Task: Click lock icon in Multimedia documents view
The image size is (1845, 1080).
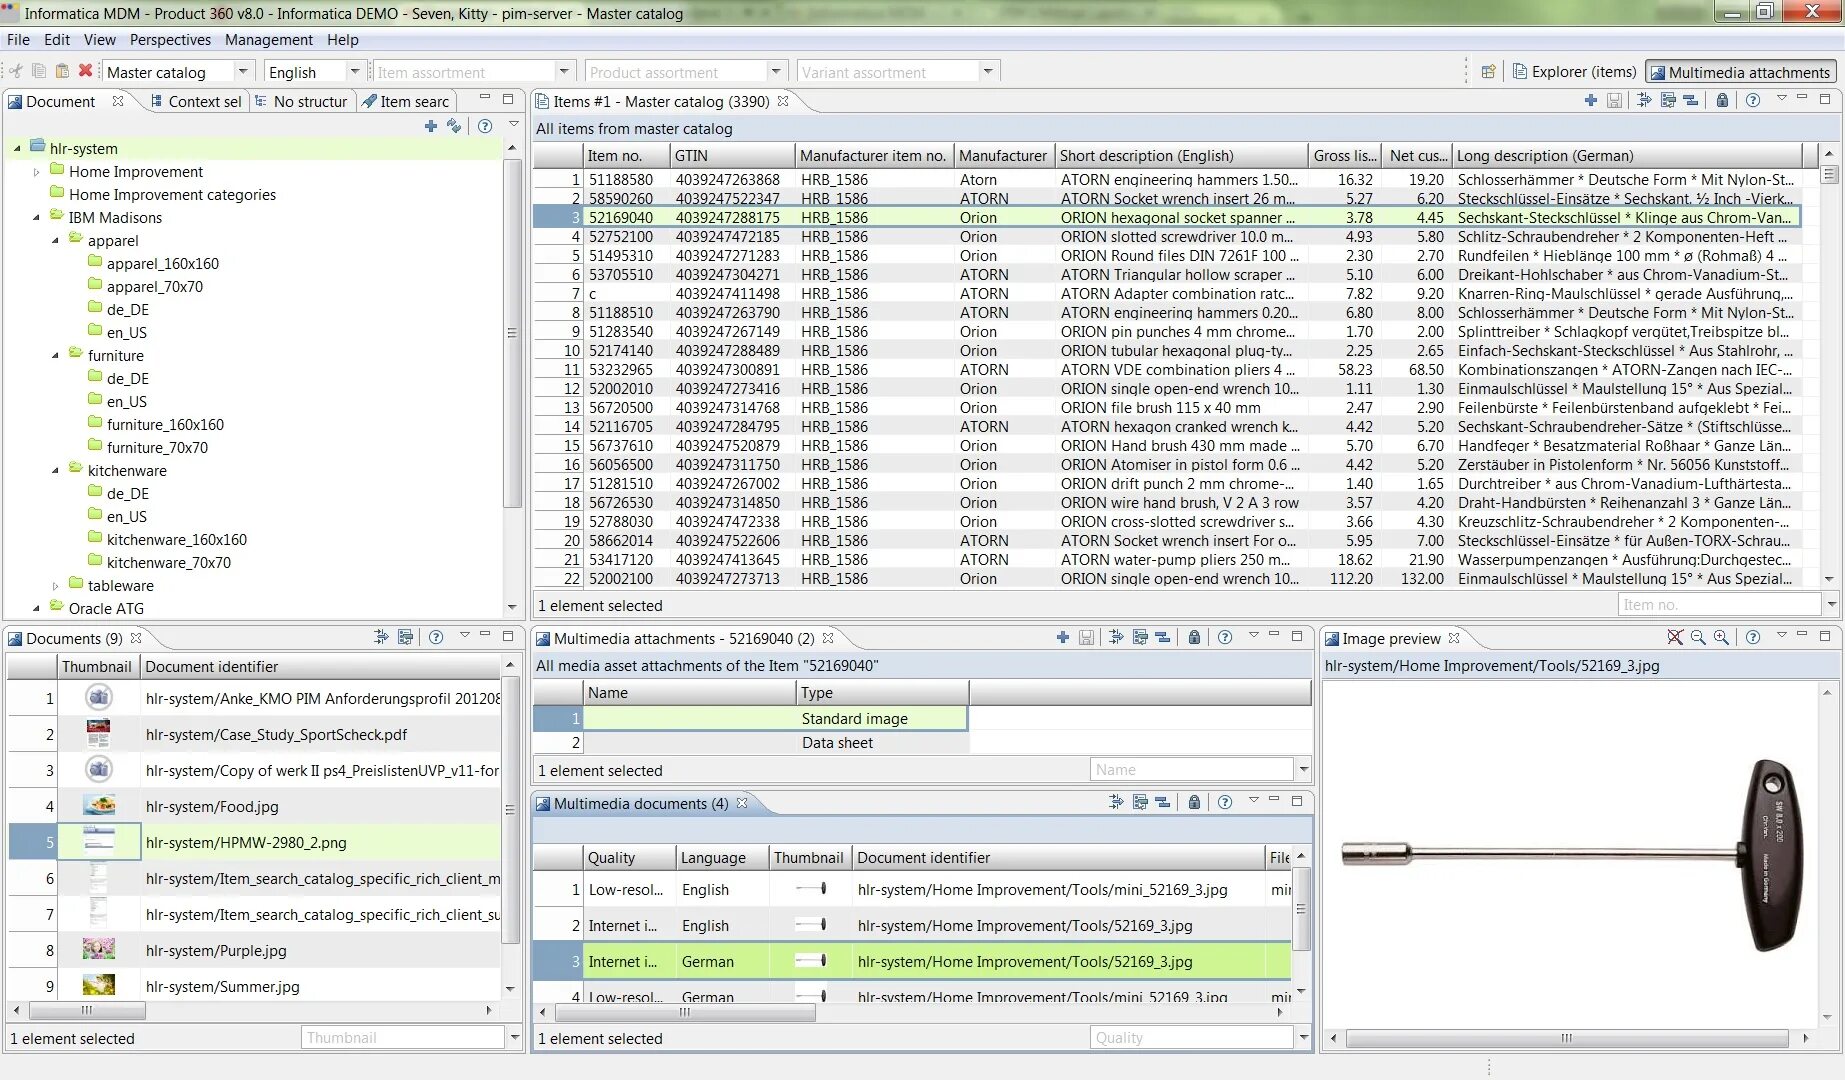Action: point(1194,802)
